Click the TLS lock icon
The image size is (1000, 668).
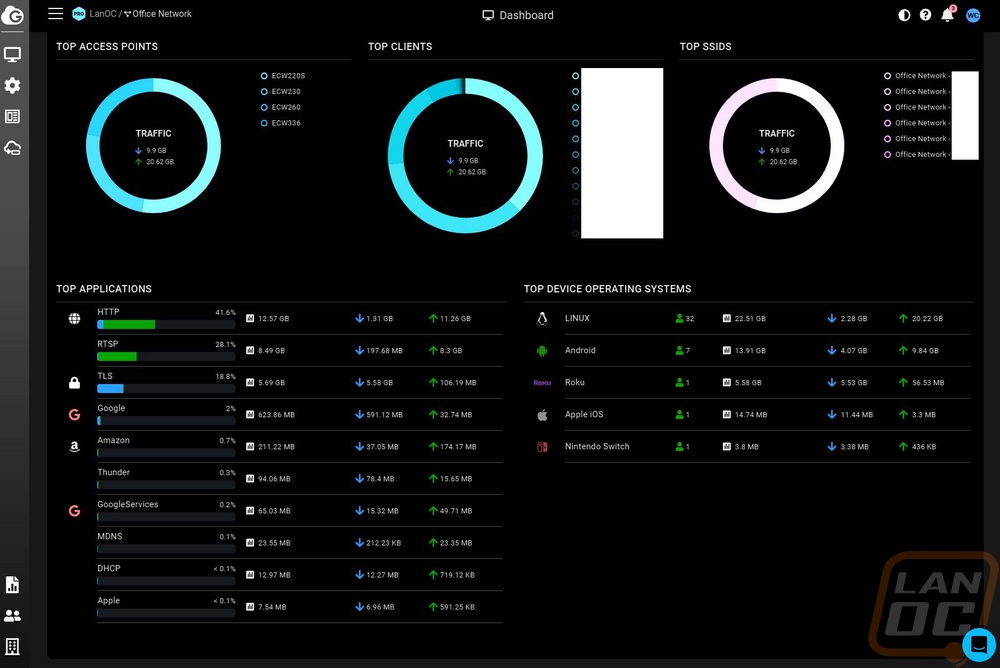tap(75, 382)
